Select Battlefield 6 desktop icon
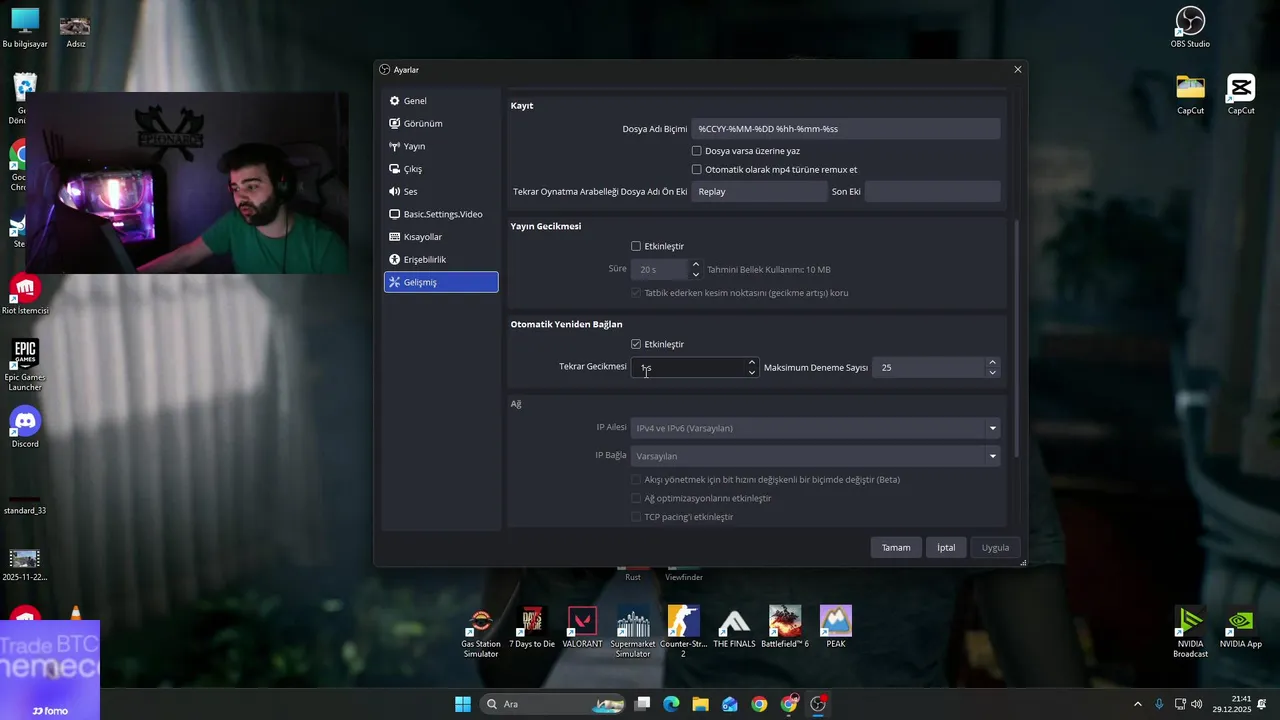1280x720 pixels. tap(785, 627)
